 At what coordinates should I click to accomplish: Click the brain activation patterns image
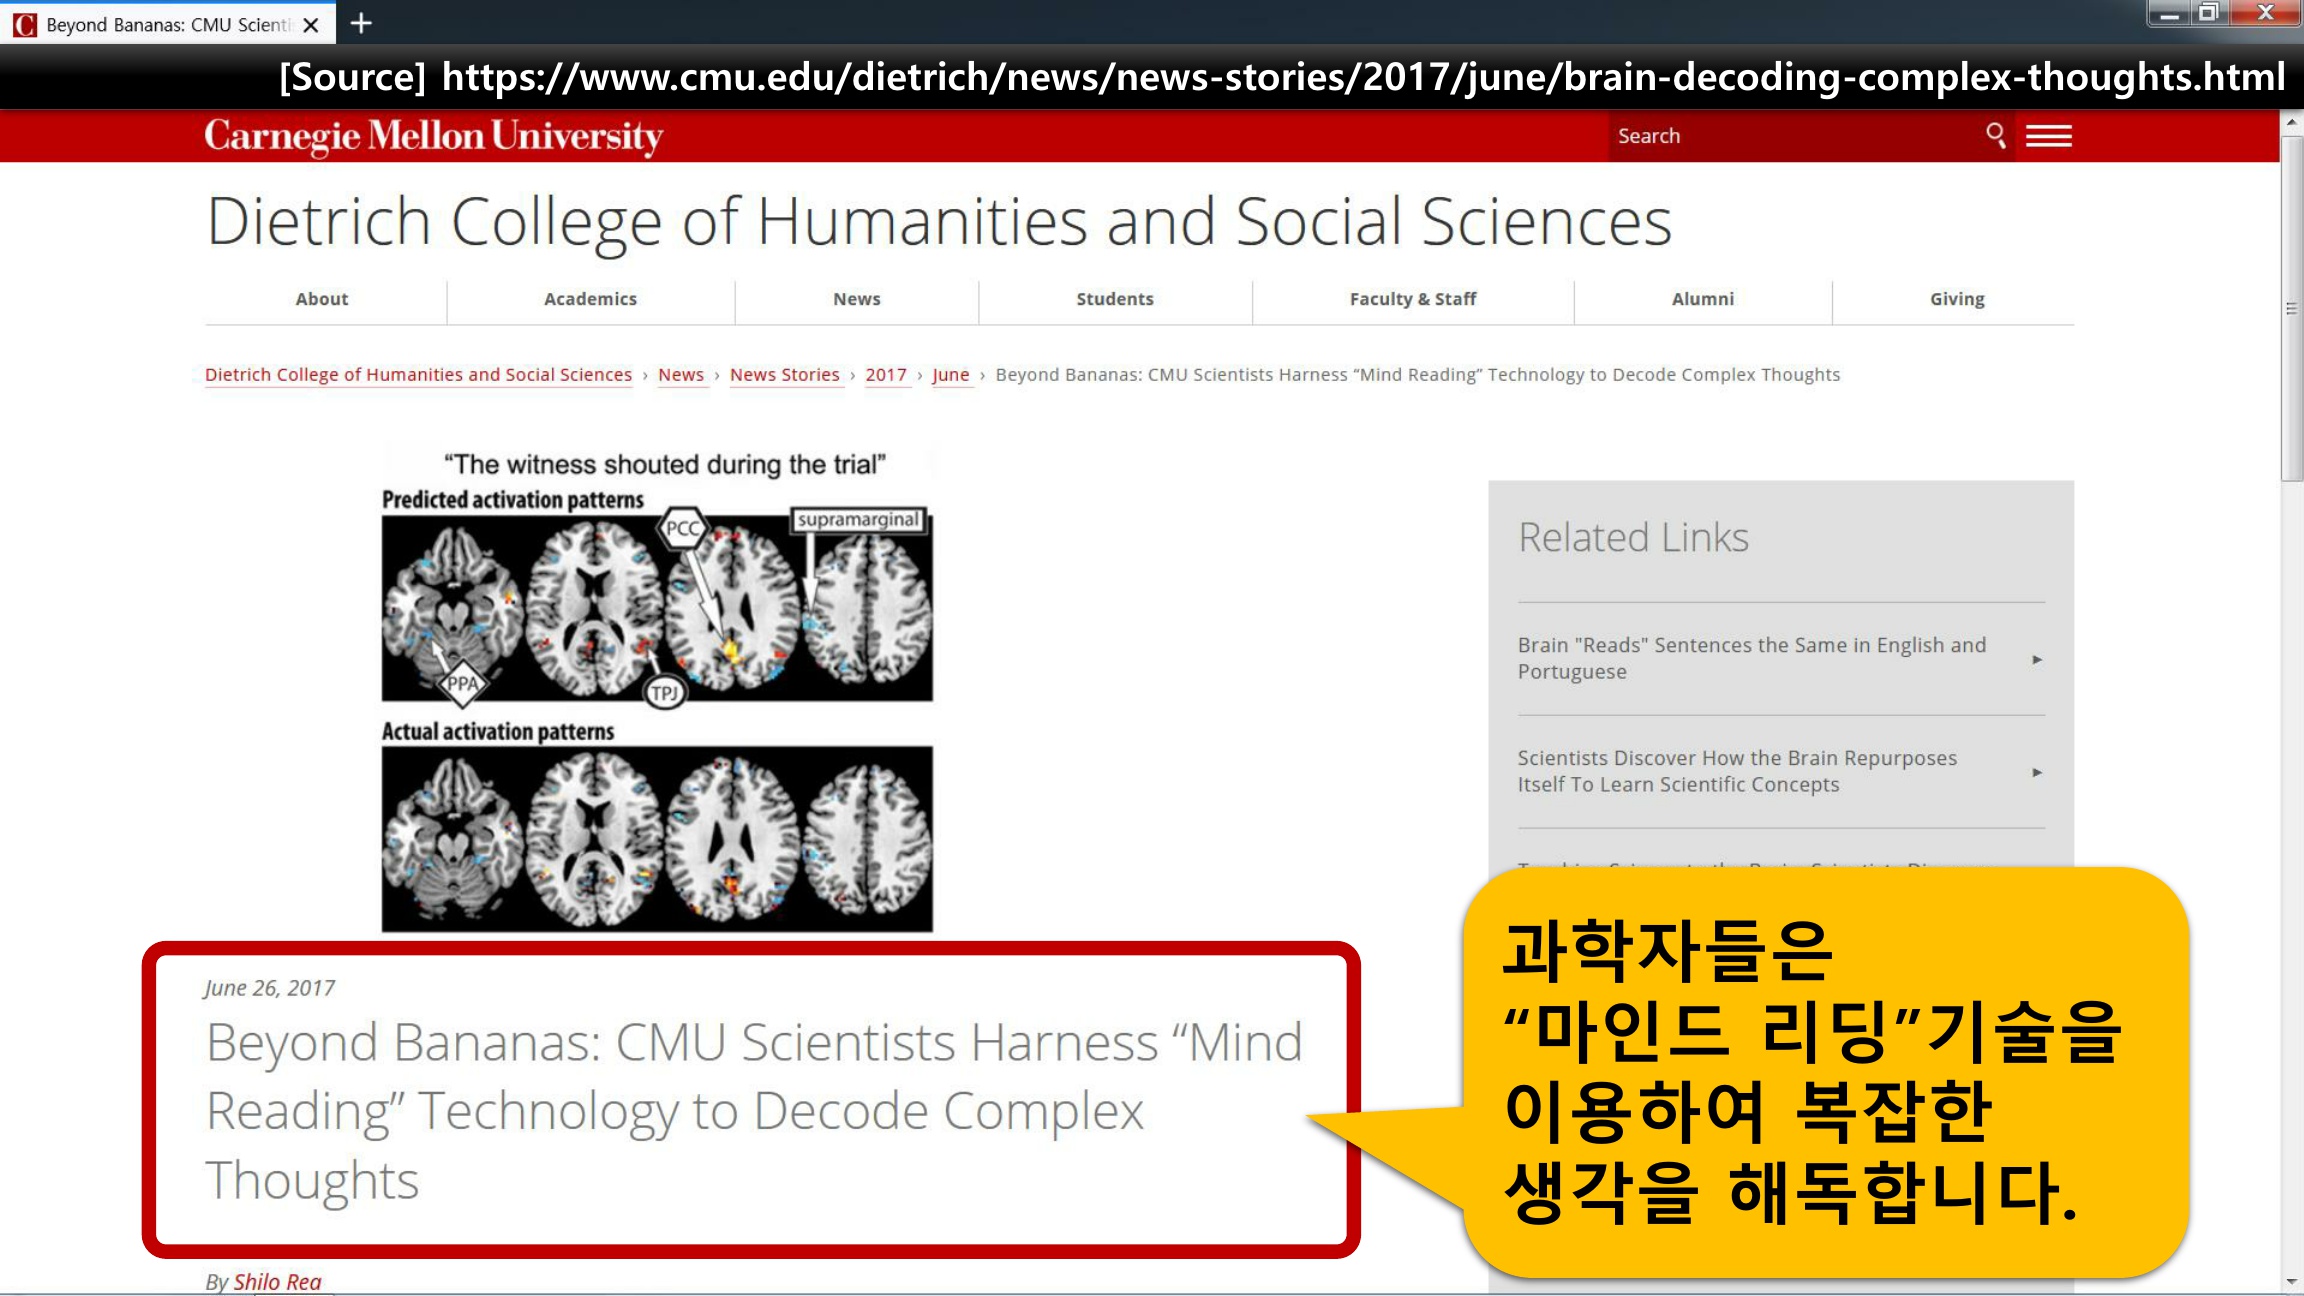coord(657,690)
